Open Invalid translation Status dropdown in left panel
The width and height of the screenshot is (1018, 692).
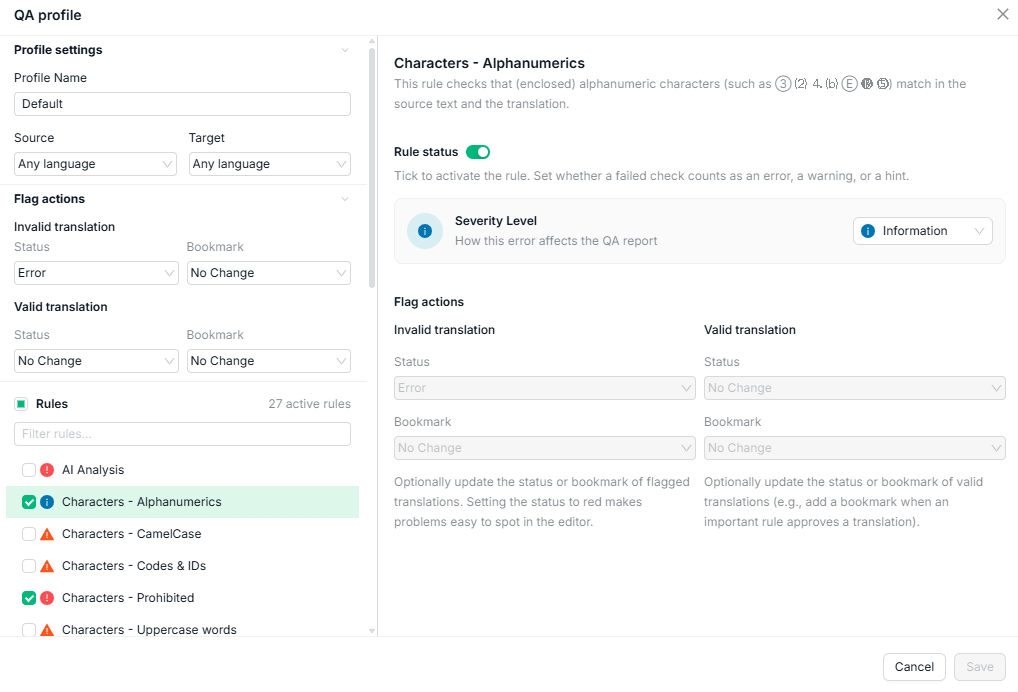pyautogui.click(x=96, y=273)
